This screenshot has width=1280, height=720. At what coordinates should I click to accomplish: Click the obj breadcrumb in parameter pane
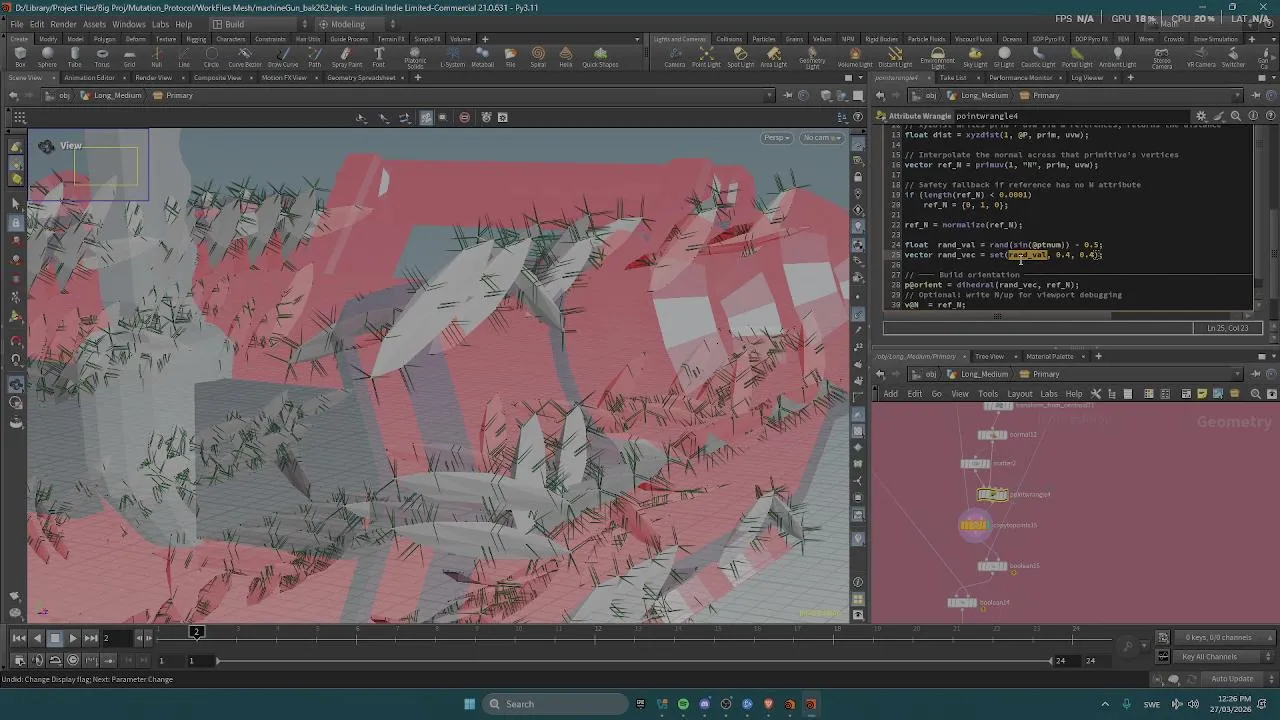[924, 96]
